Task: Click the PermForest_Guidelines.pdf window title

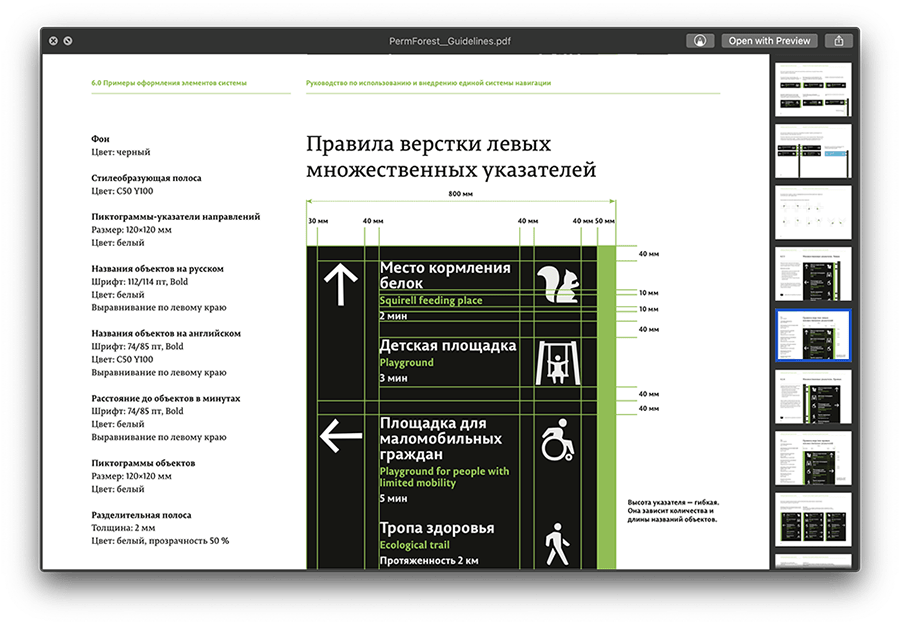Action: 448,41
